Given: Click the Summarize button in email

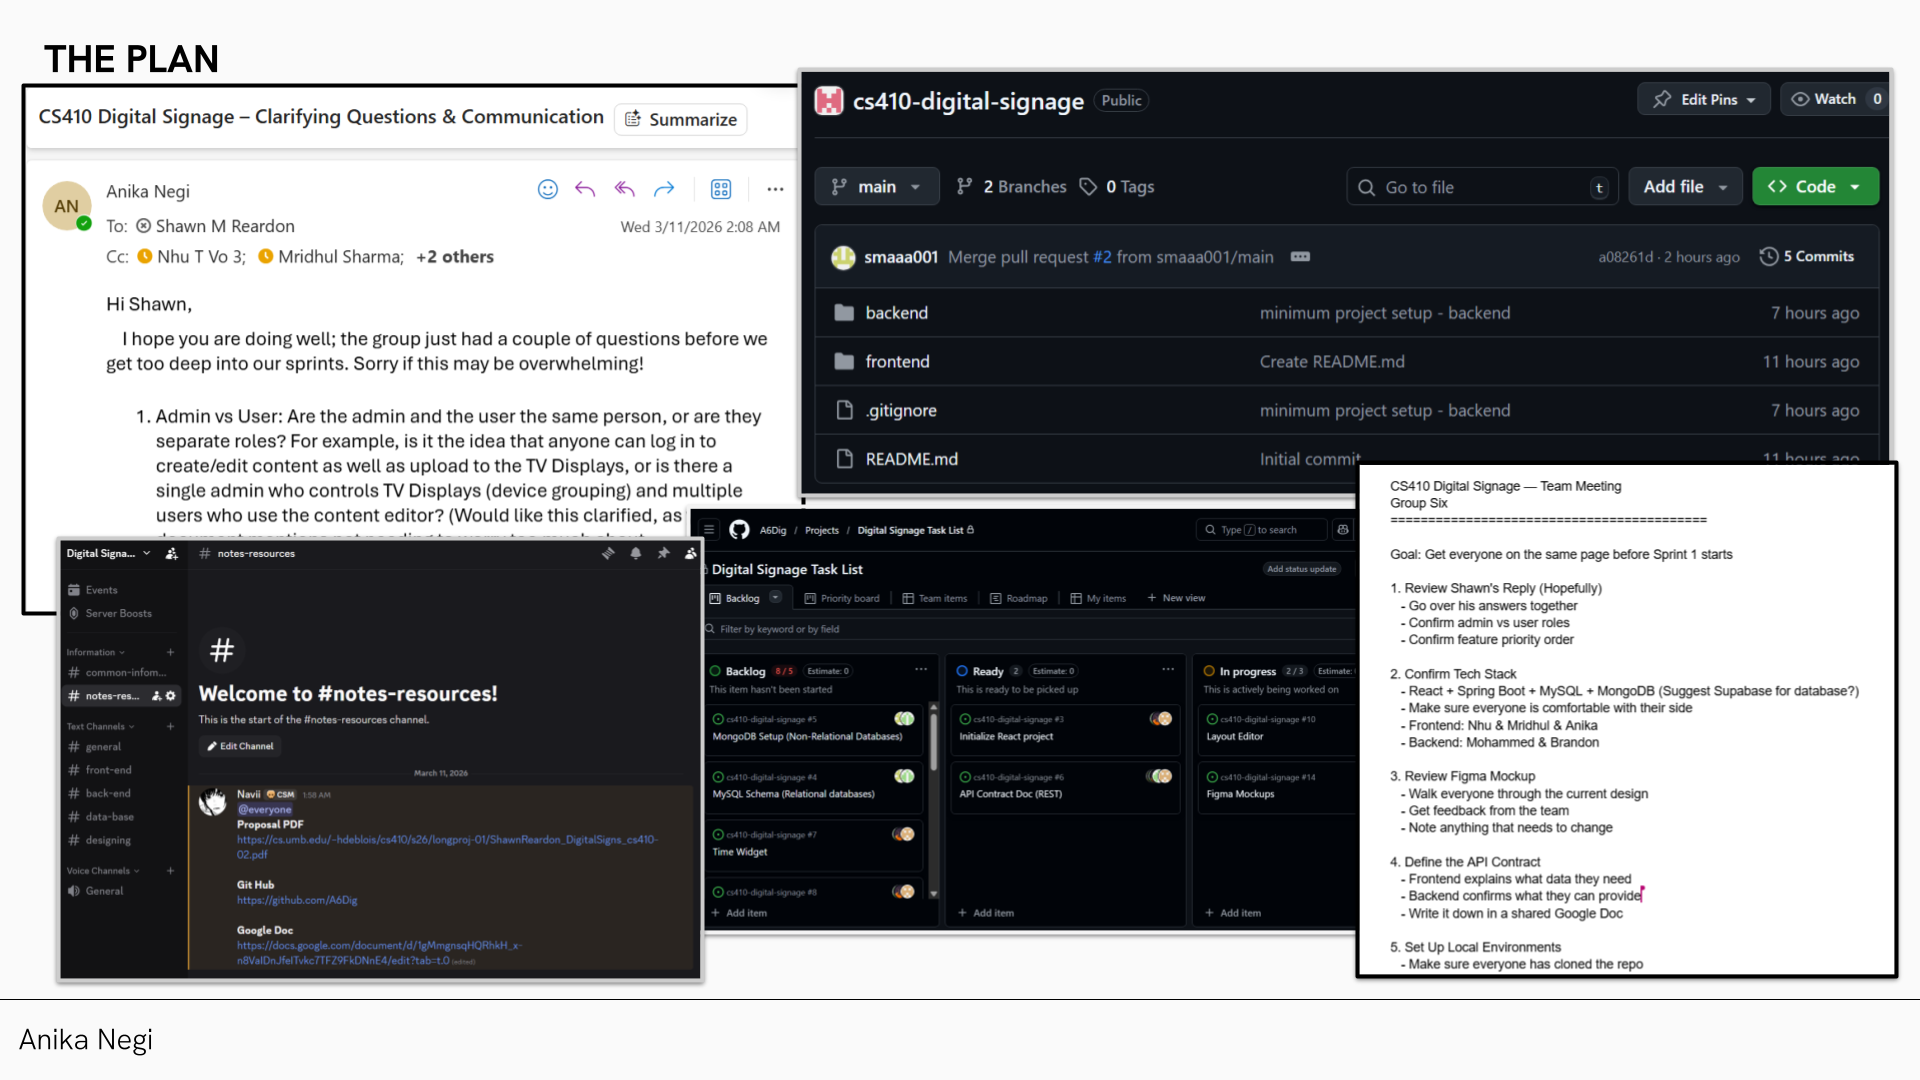Looking at the screenshot, I should click(681, 120).
